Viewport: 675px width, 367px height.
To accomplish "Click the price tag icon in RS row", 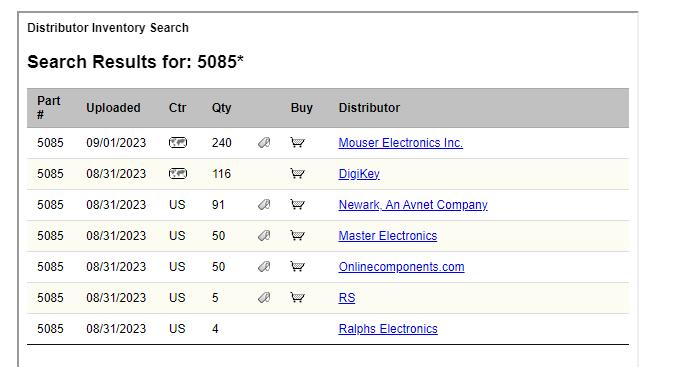I will tap(264, 297).
